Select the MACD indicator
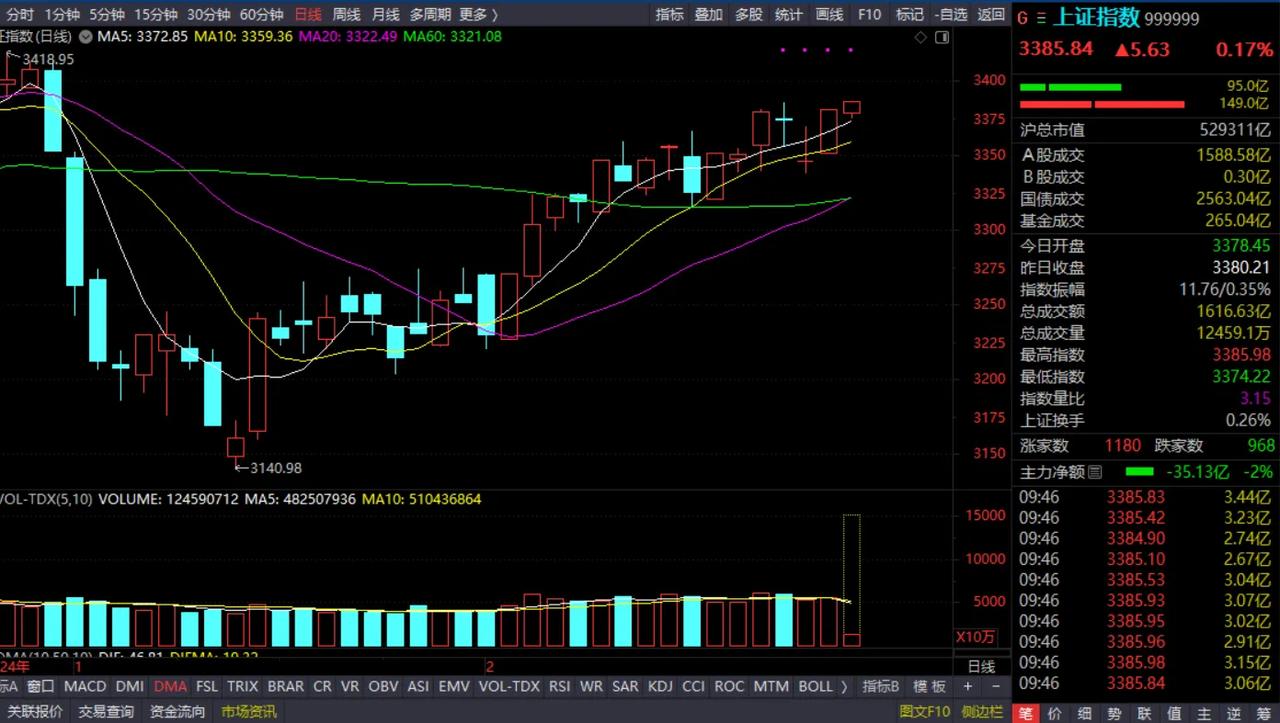Image resolution: width=1280 pixels, height=723 pixels. point(85,687)
